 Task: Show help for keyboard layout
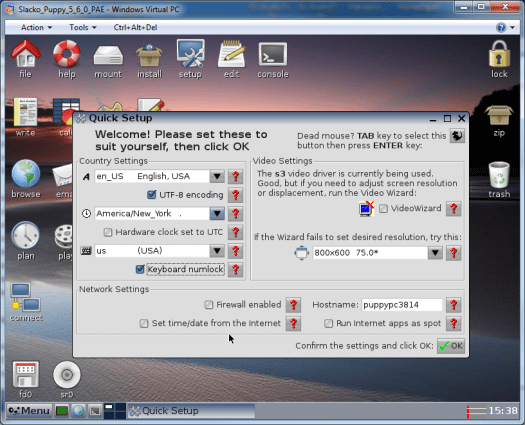pyautogui.click(x=235, y=251)
